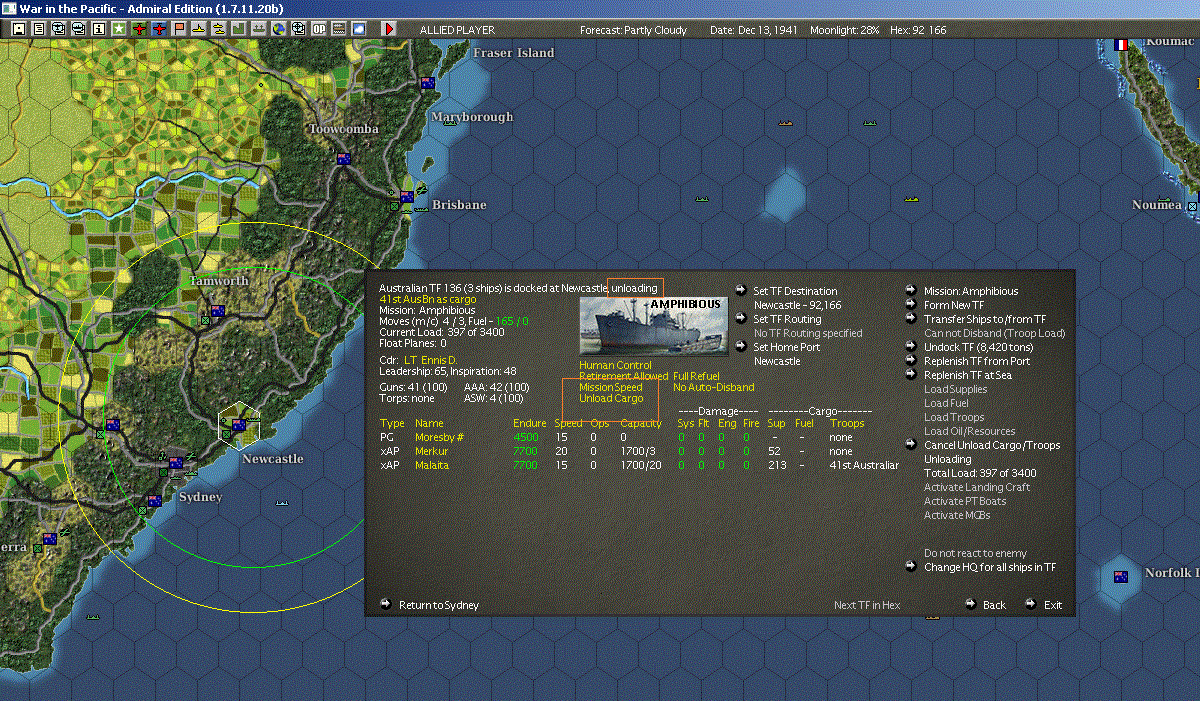Click Set TF Destination
The height and width of the screenshot is (701, 1200).
[x=795, y=292]
